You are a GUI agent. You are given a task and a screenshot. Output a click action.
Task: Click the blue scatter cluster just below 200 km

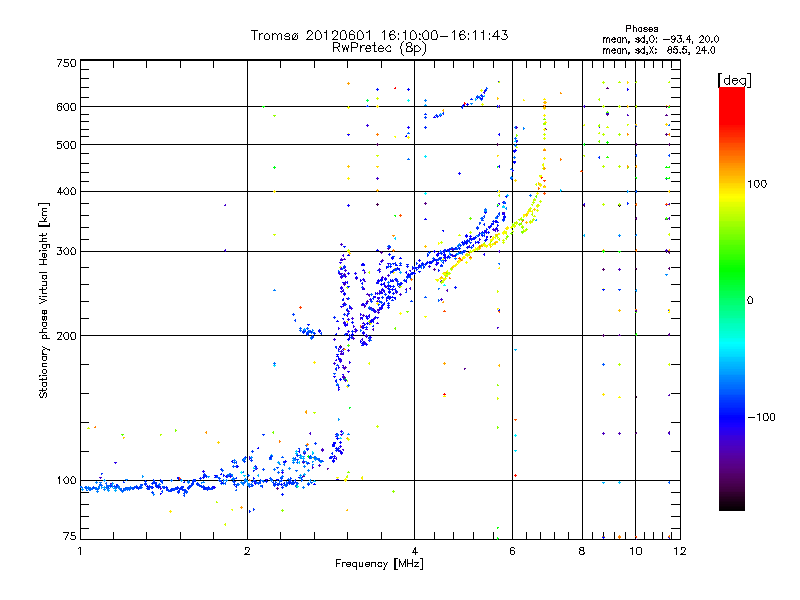341,366
